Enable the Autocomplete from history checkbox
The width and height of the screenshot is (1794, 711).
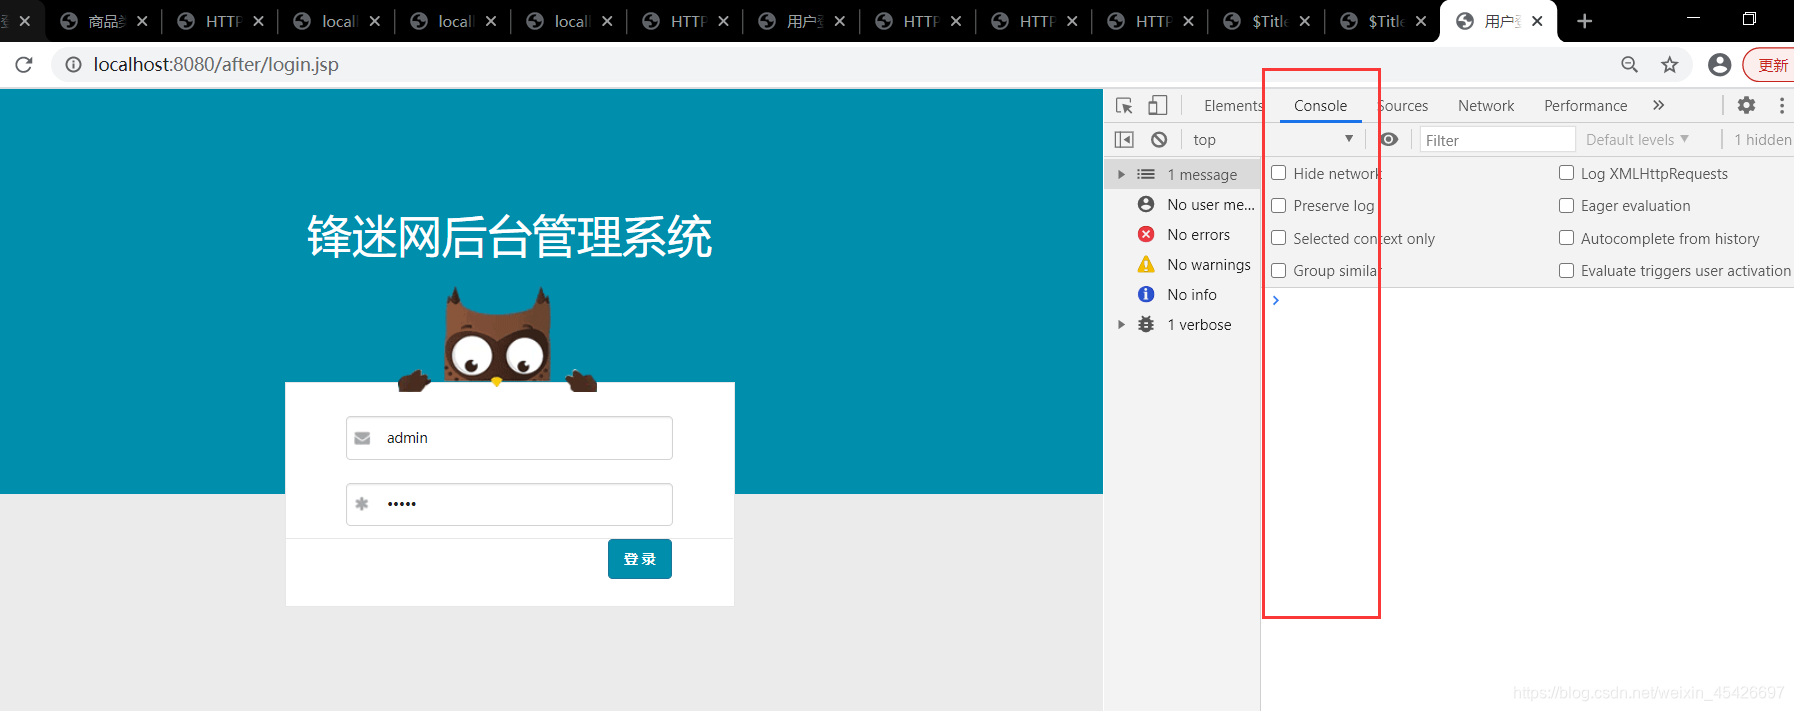(1566, 238)
